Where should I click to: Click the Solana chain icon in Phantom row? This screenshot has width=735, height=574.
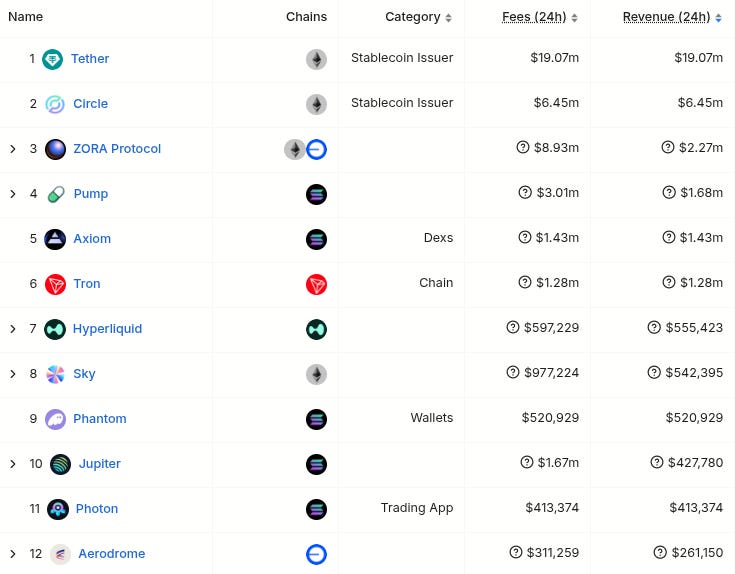coord(316,419)
